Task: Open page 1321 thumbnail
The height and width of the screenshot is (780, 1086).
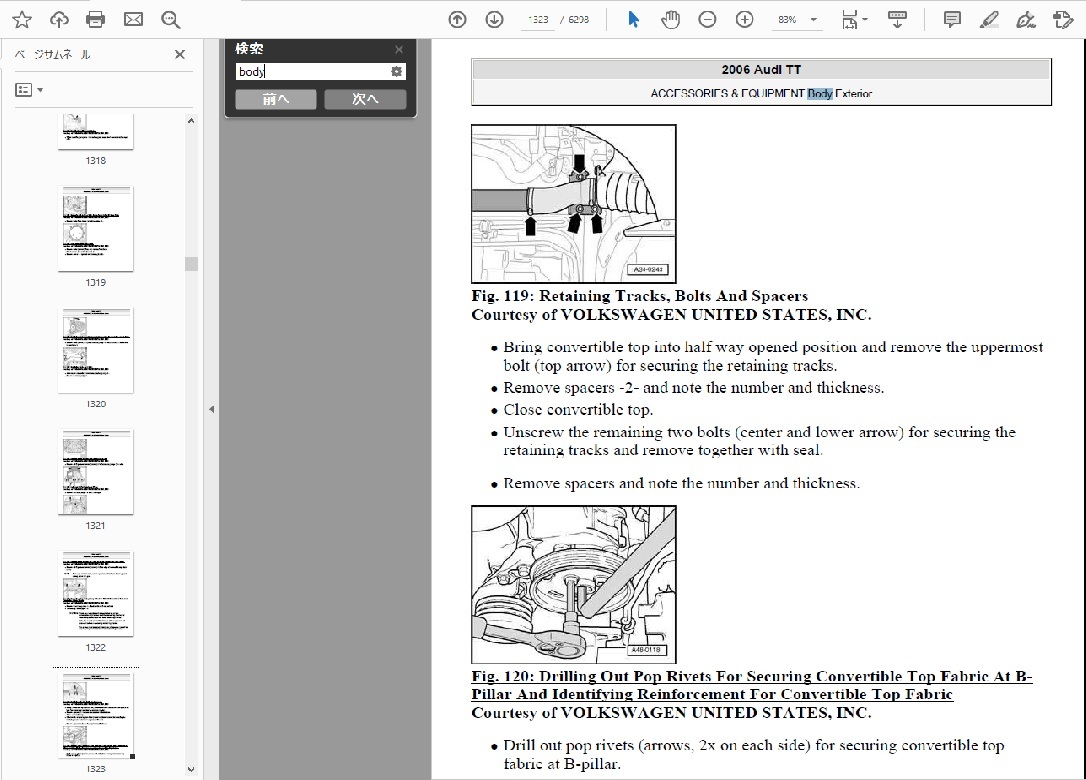Action: [96, 472]
